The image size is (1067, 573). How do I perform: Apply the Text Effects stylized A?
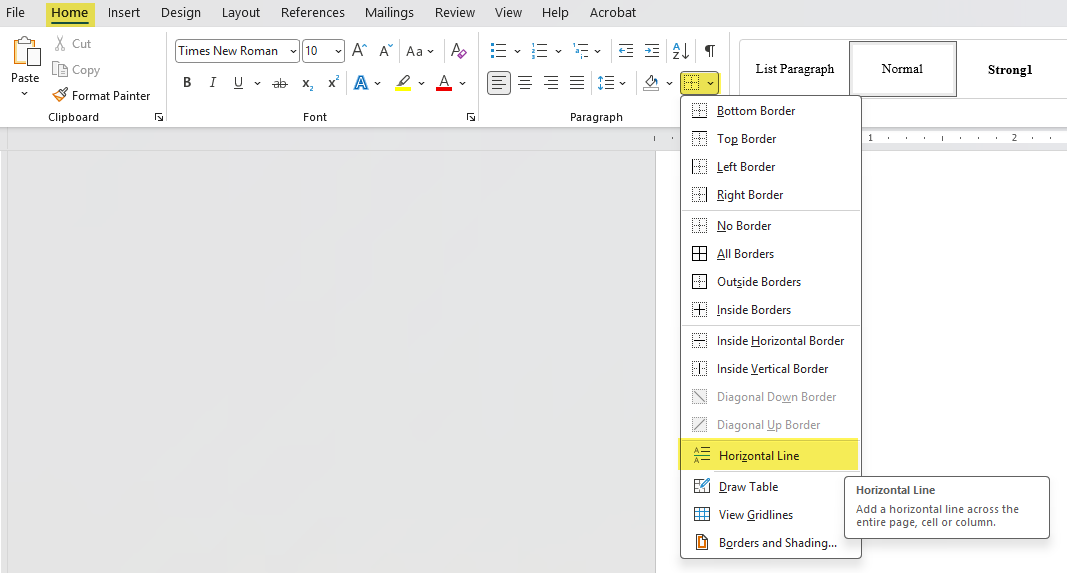click(361, 83)
